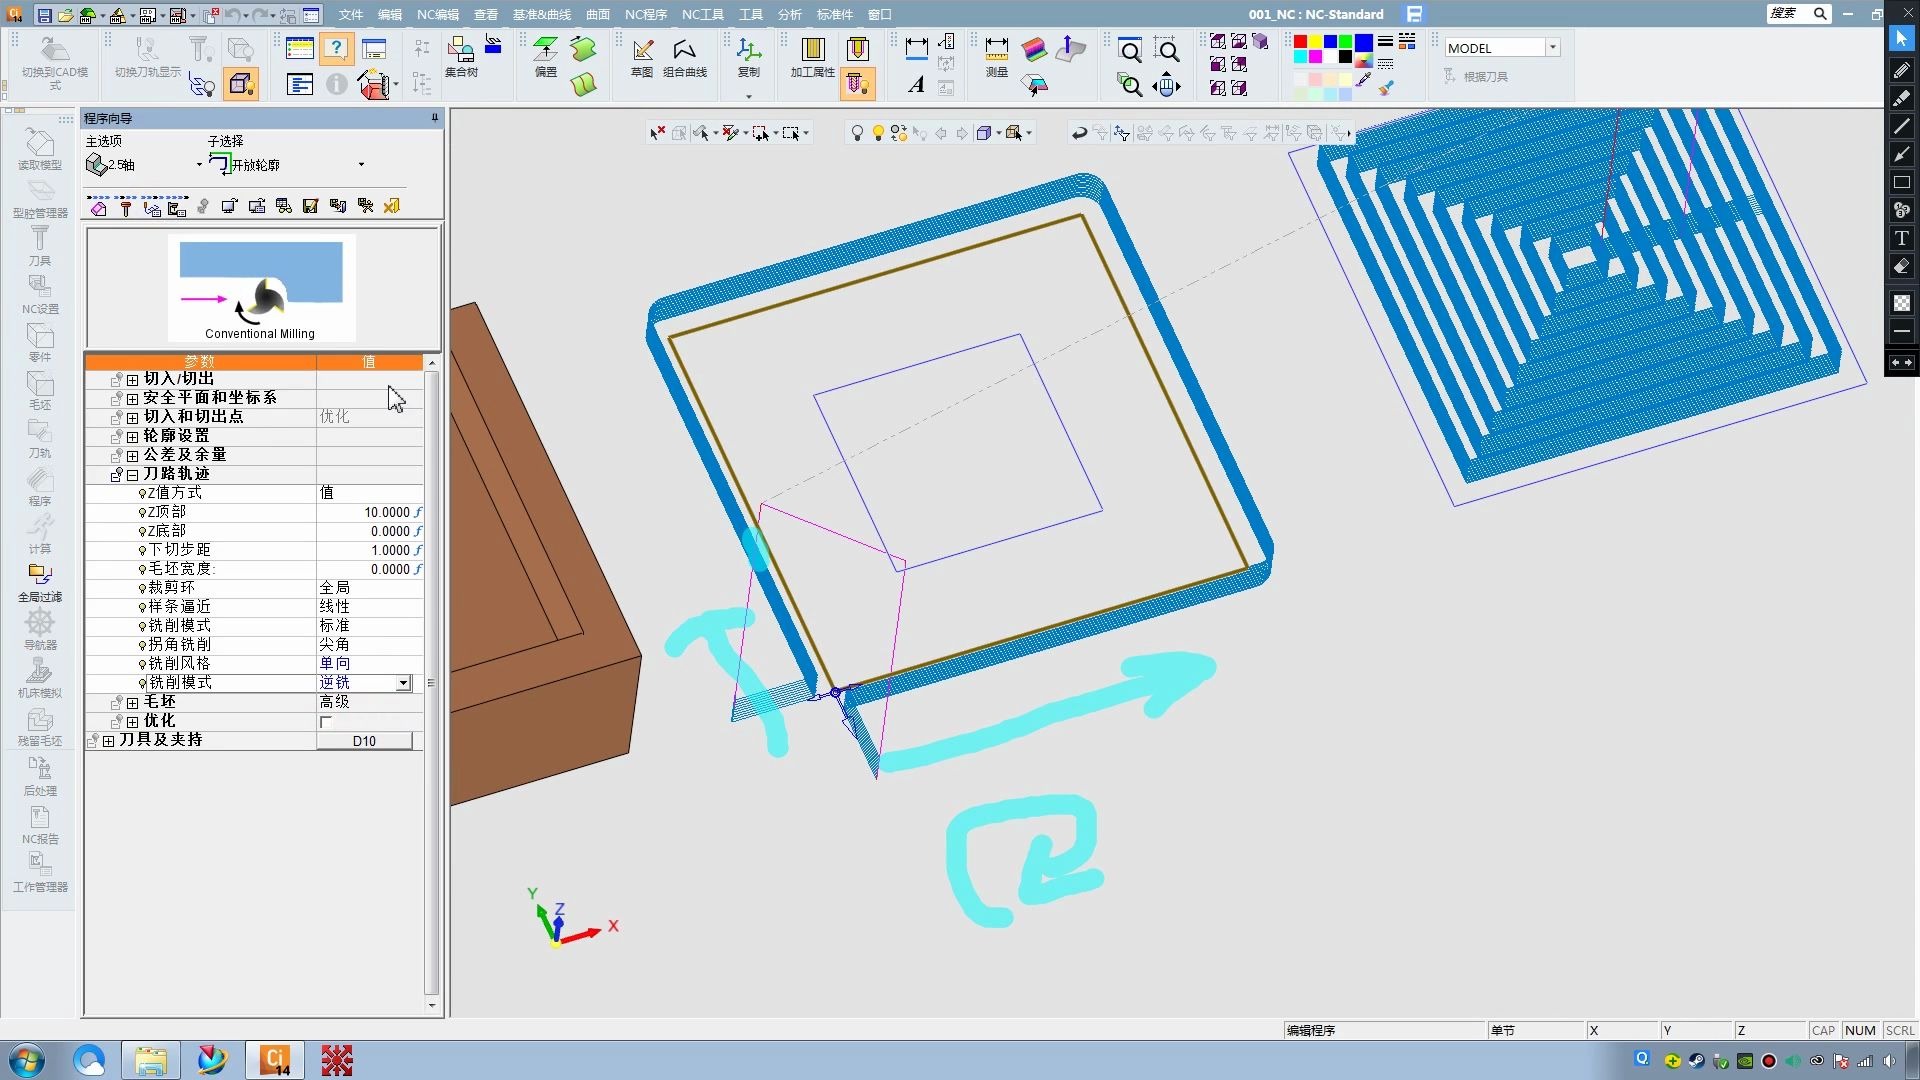The image size is (1920, 1080).
Task: Click the 组合曲线 composite curve icon
Action: (x=684, y=52)
